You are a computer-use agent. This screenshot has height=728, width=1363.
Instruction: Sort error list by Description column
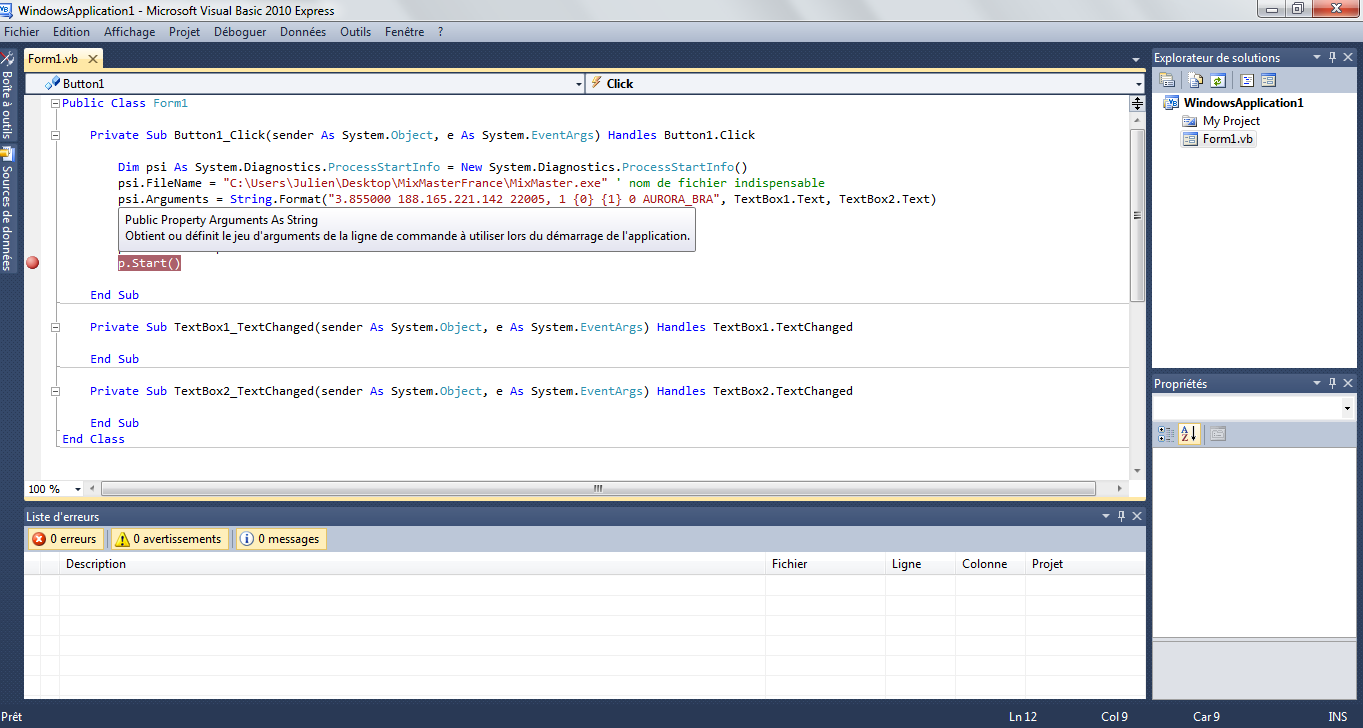point(412,564)
